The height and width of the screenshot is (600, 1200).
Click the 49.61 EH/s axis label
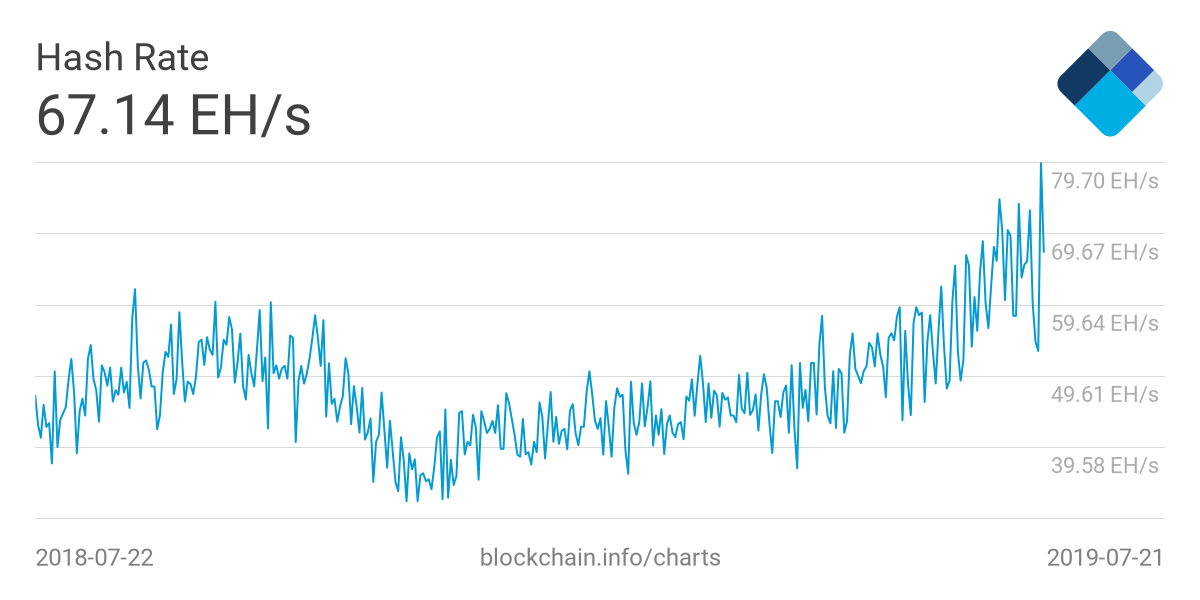1104,394
